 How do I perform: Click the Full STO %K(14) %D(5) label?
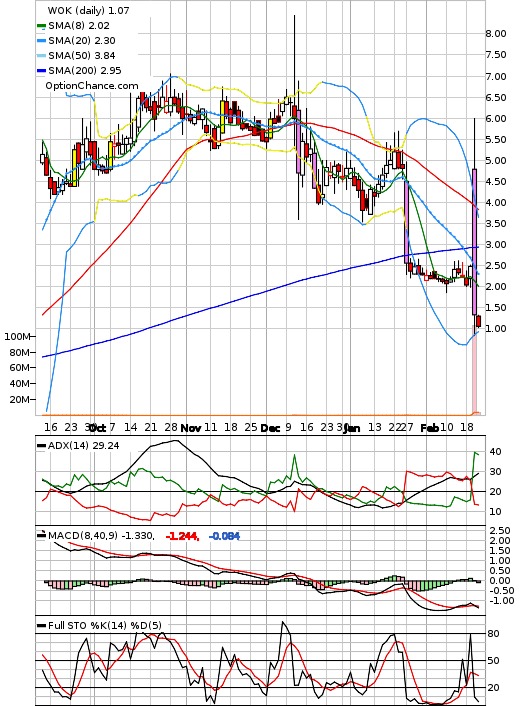[x=104, y=625]
